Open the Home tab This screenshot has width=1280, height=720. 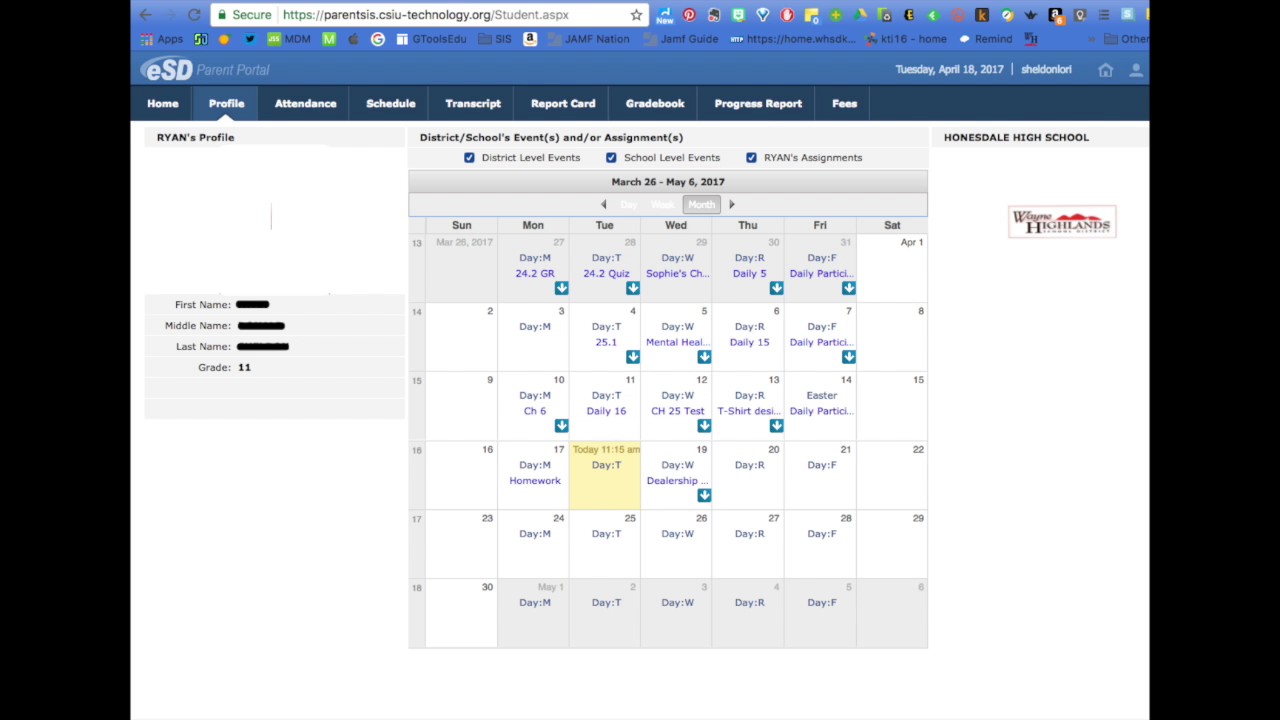tap(163, 104)
